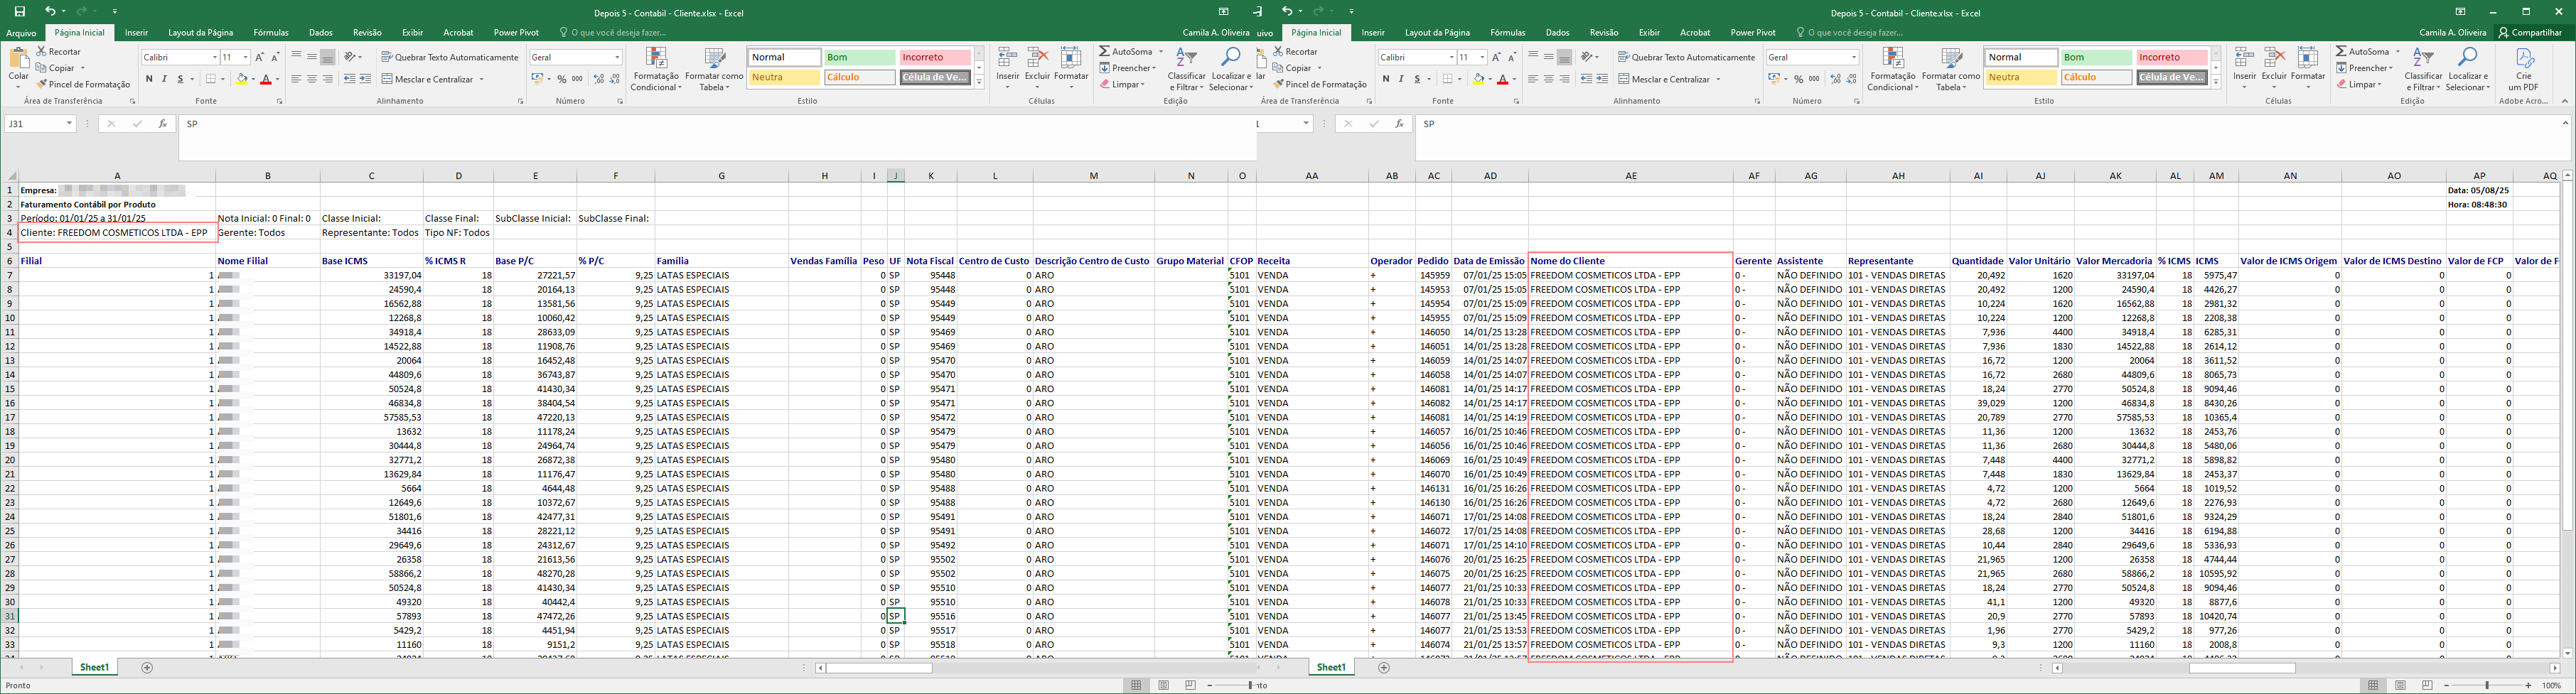Click the Save icon in the title bar
2576x694 pixels.
click(x=19, y=11)
